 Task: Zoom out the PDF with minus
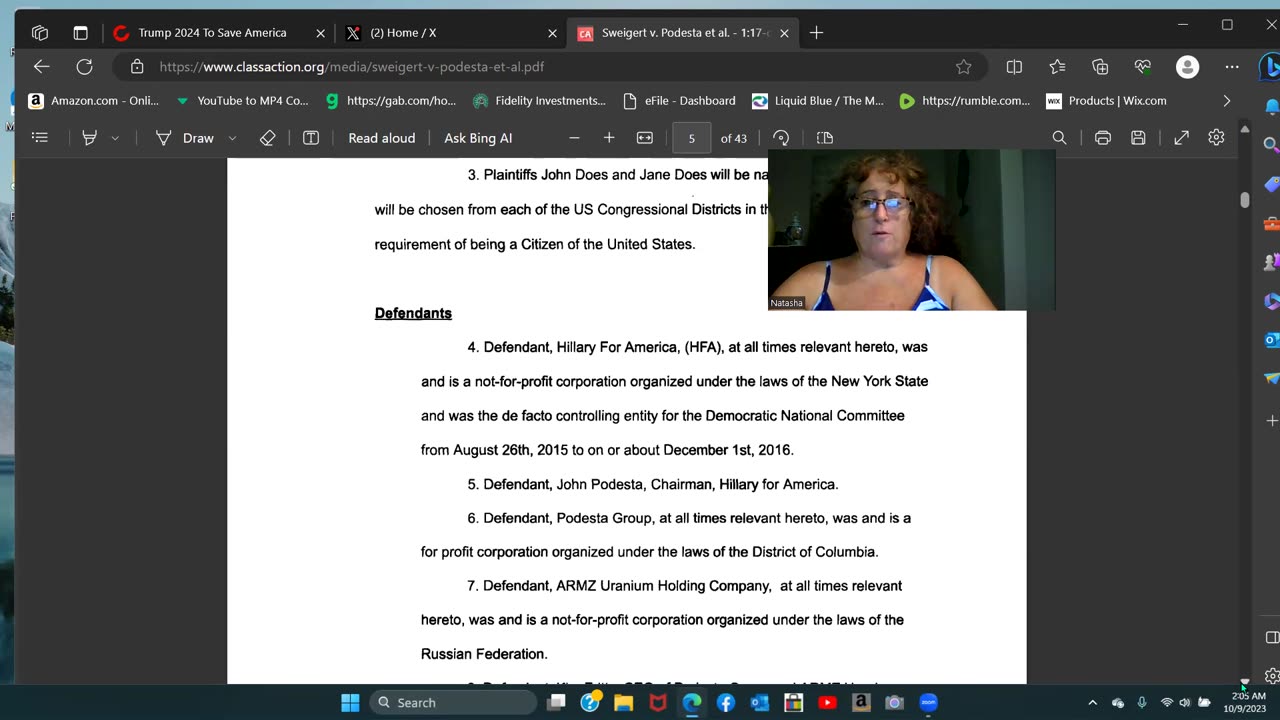pos(574,138)
